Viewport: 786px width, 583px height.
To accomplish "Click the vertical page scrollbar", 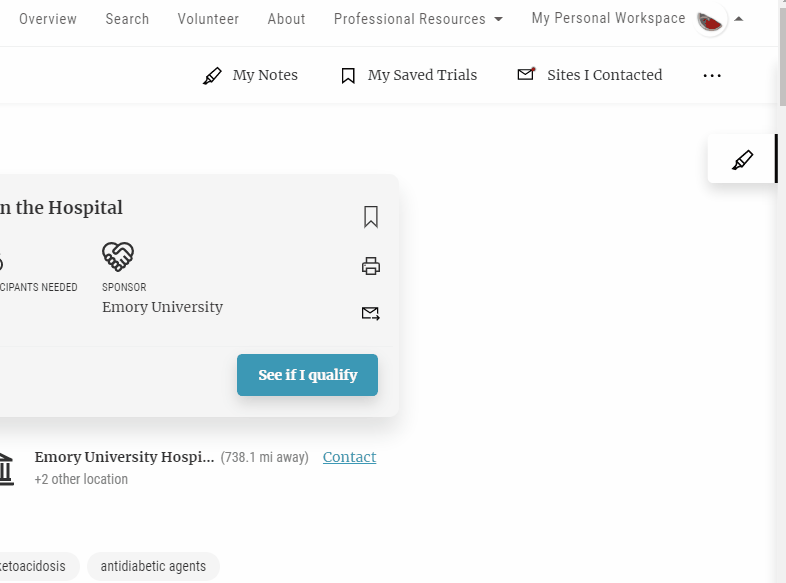I will pyautogui.click(x=781, y=300).
